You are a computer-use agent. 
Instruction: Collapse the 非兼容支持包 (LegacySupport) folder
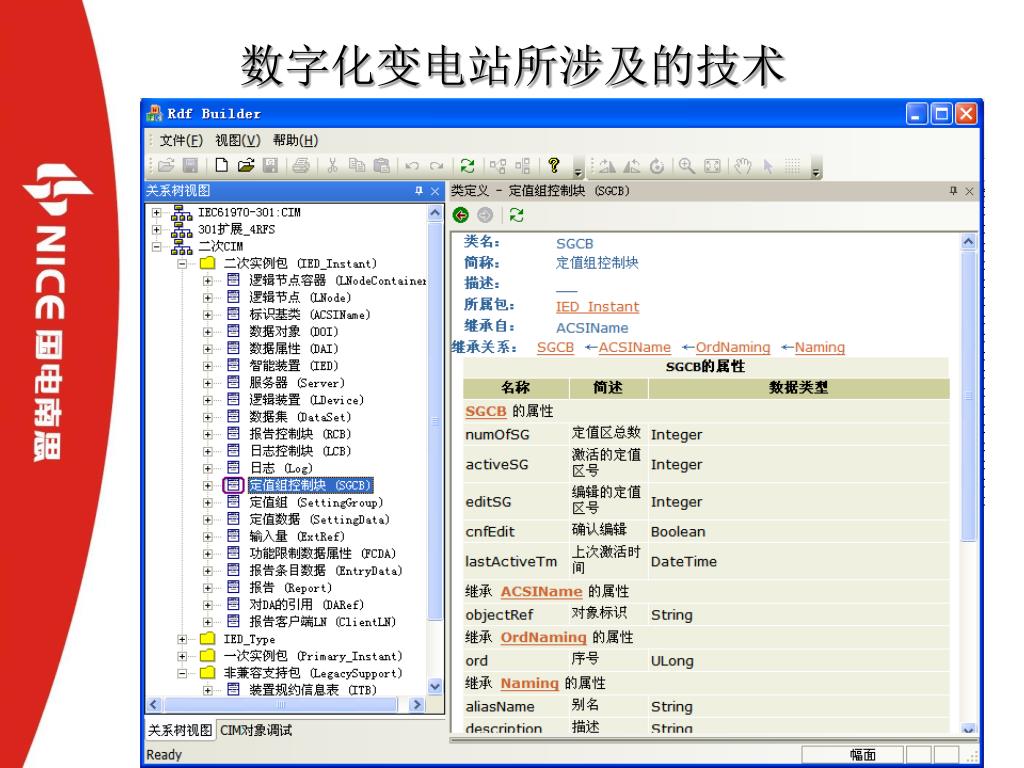click(182, 673)
